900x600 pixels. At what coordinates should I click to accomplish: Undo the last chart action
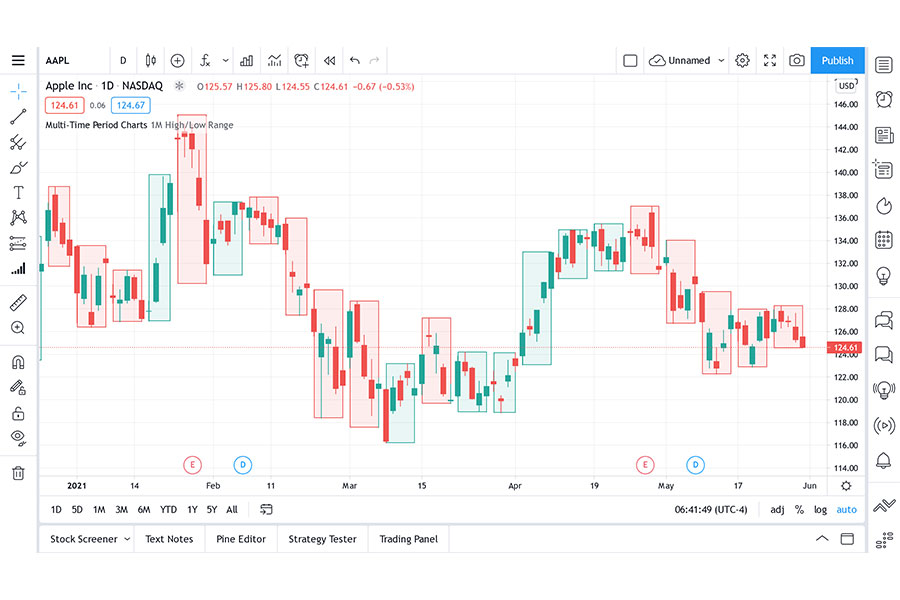[355, 60]
